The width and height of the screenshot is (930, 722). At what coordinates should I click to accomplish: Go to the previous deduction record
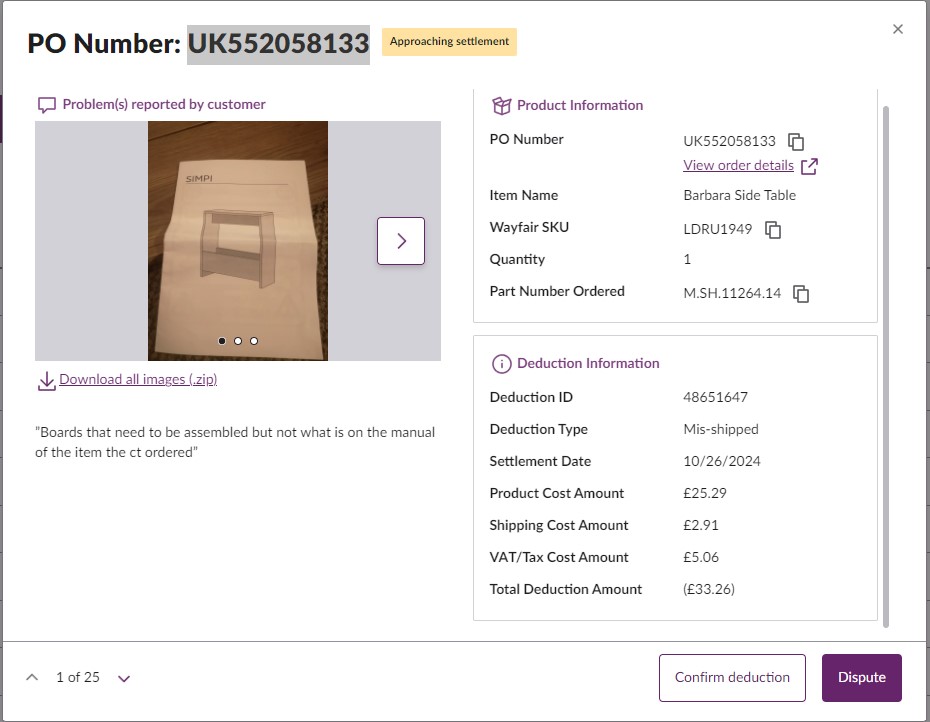(32, 678)
